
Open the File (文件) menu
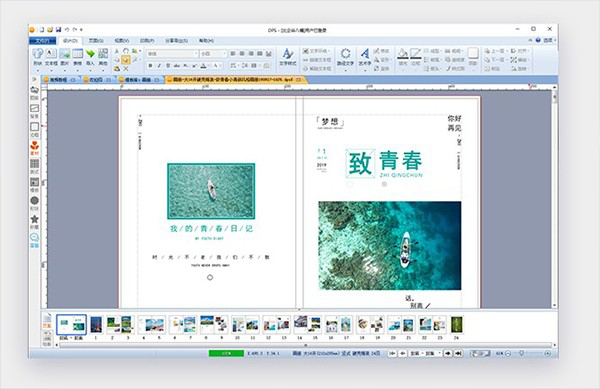pyautogui.click(x=42, y=41)
